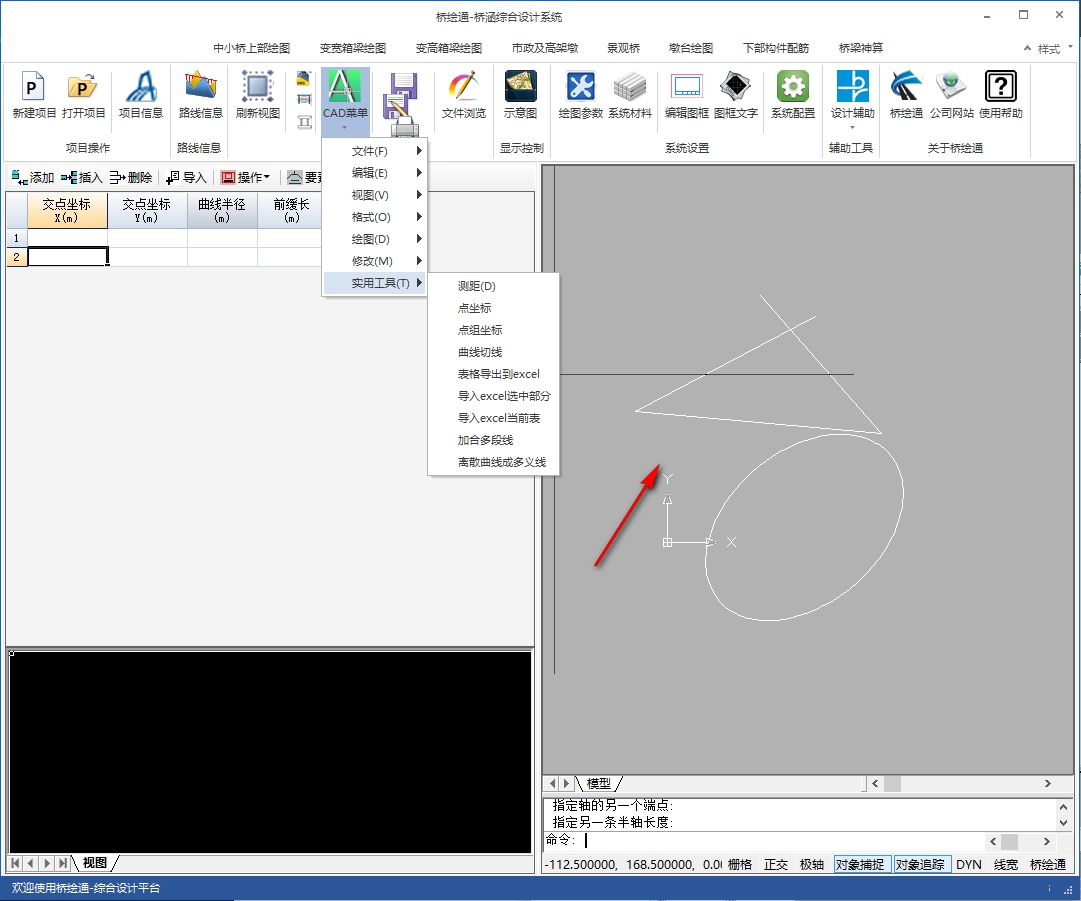The width and height of the screenshot is (1081, 901).
Task: Click the 视图 tab under the black preview
Action: 94,863
